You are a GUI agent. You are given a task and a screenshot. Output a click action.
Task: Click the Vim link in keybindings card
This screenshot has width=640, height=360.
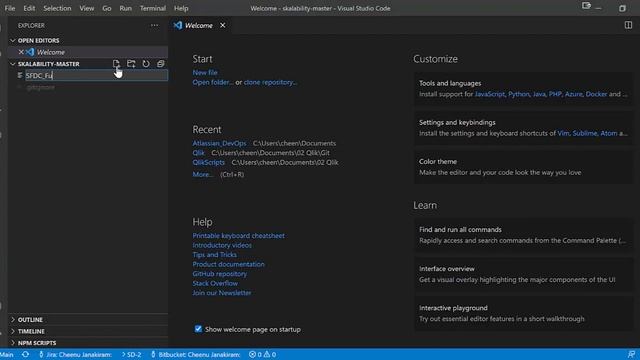563,133
